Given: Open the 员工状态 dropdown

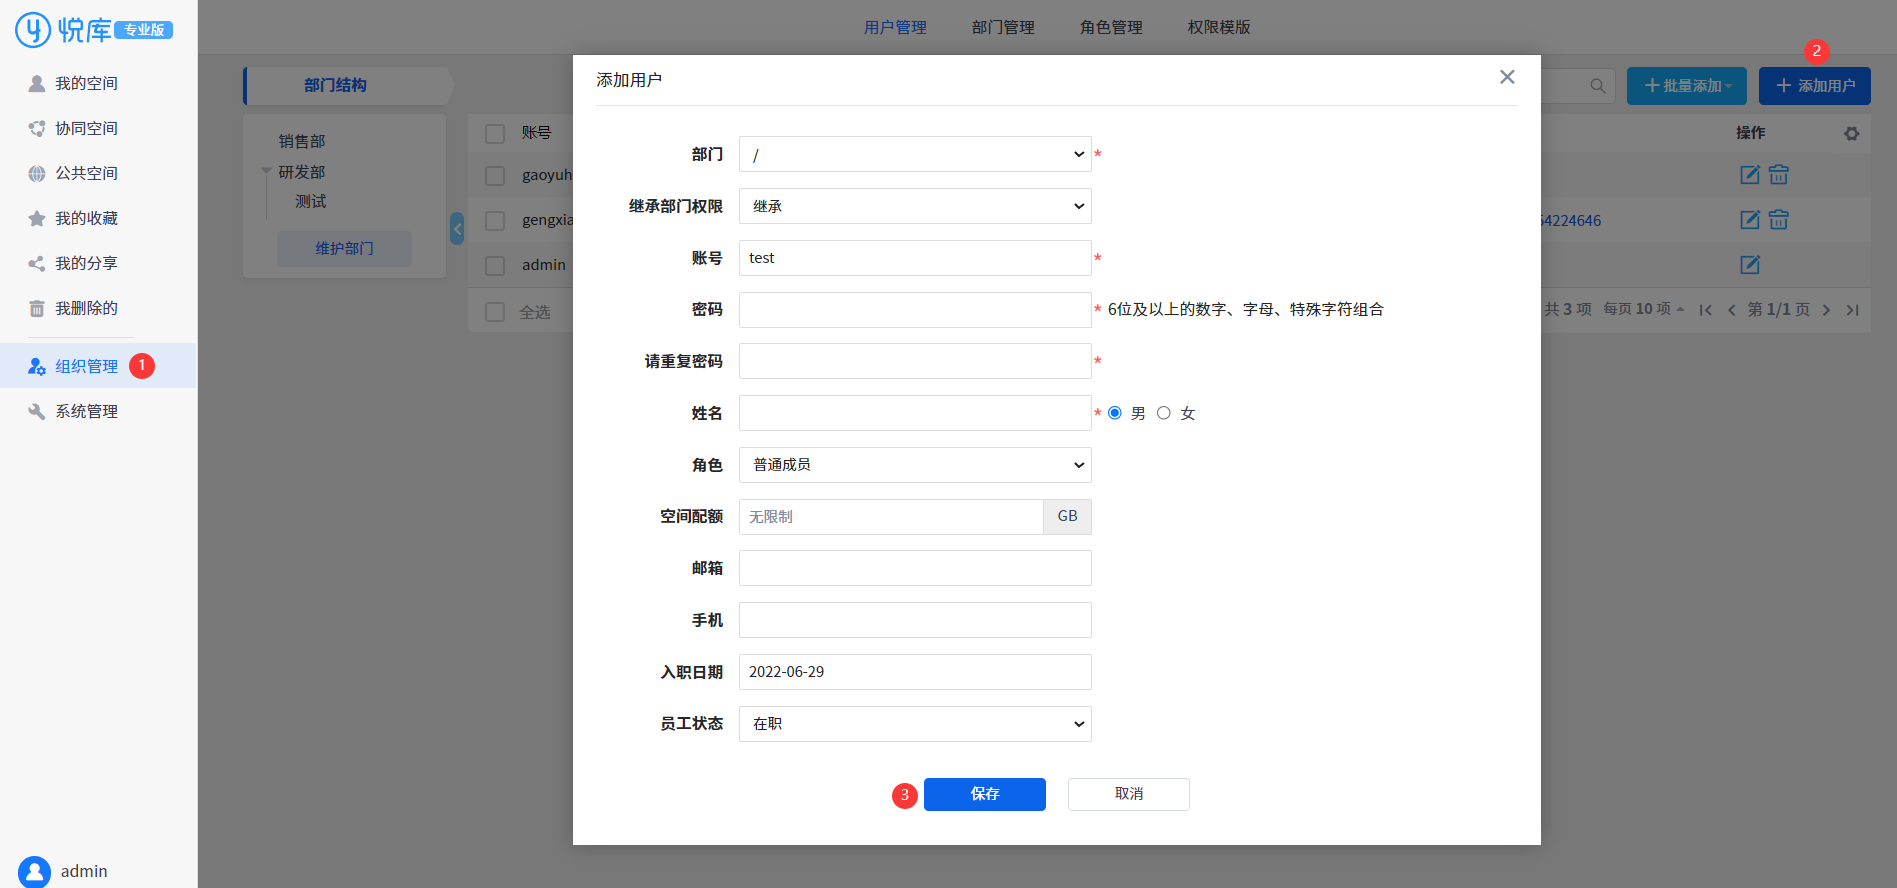Looking at the screenshot, I should tap(915, 724).
